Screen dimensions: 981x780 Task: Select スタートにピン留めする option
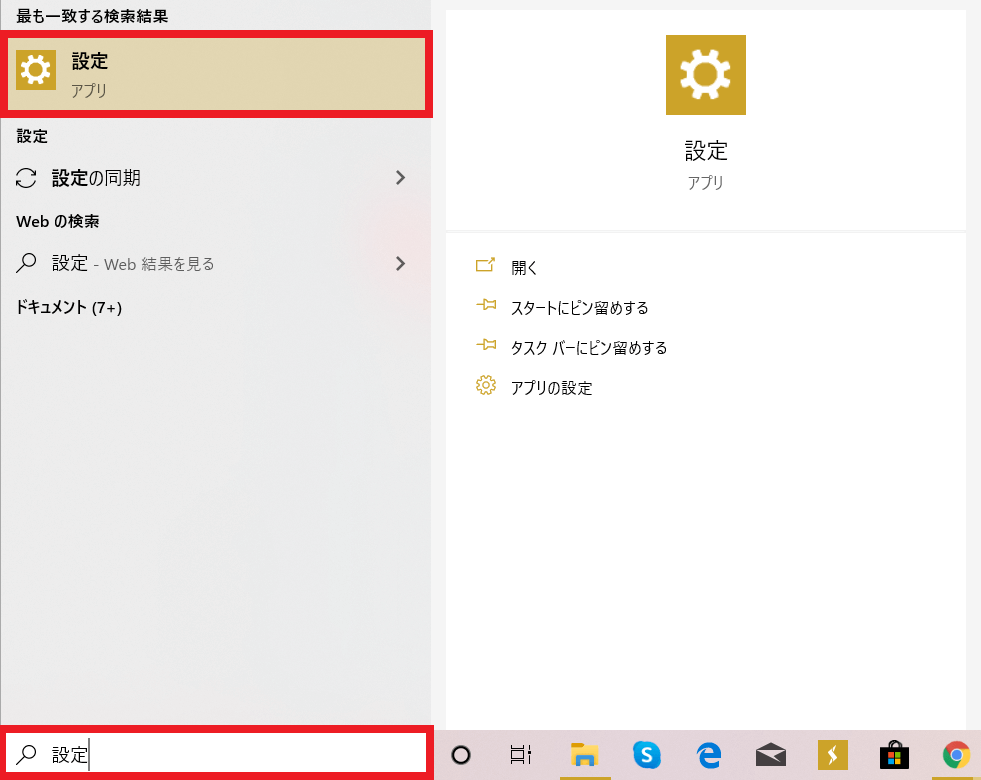[x=579, y=307]
